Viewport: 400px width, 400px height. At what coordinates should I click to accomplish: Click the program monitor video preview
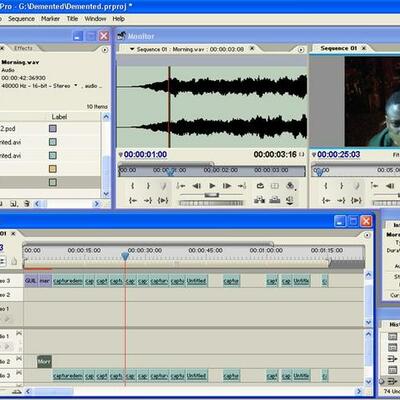372,101
